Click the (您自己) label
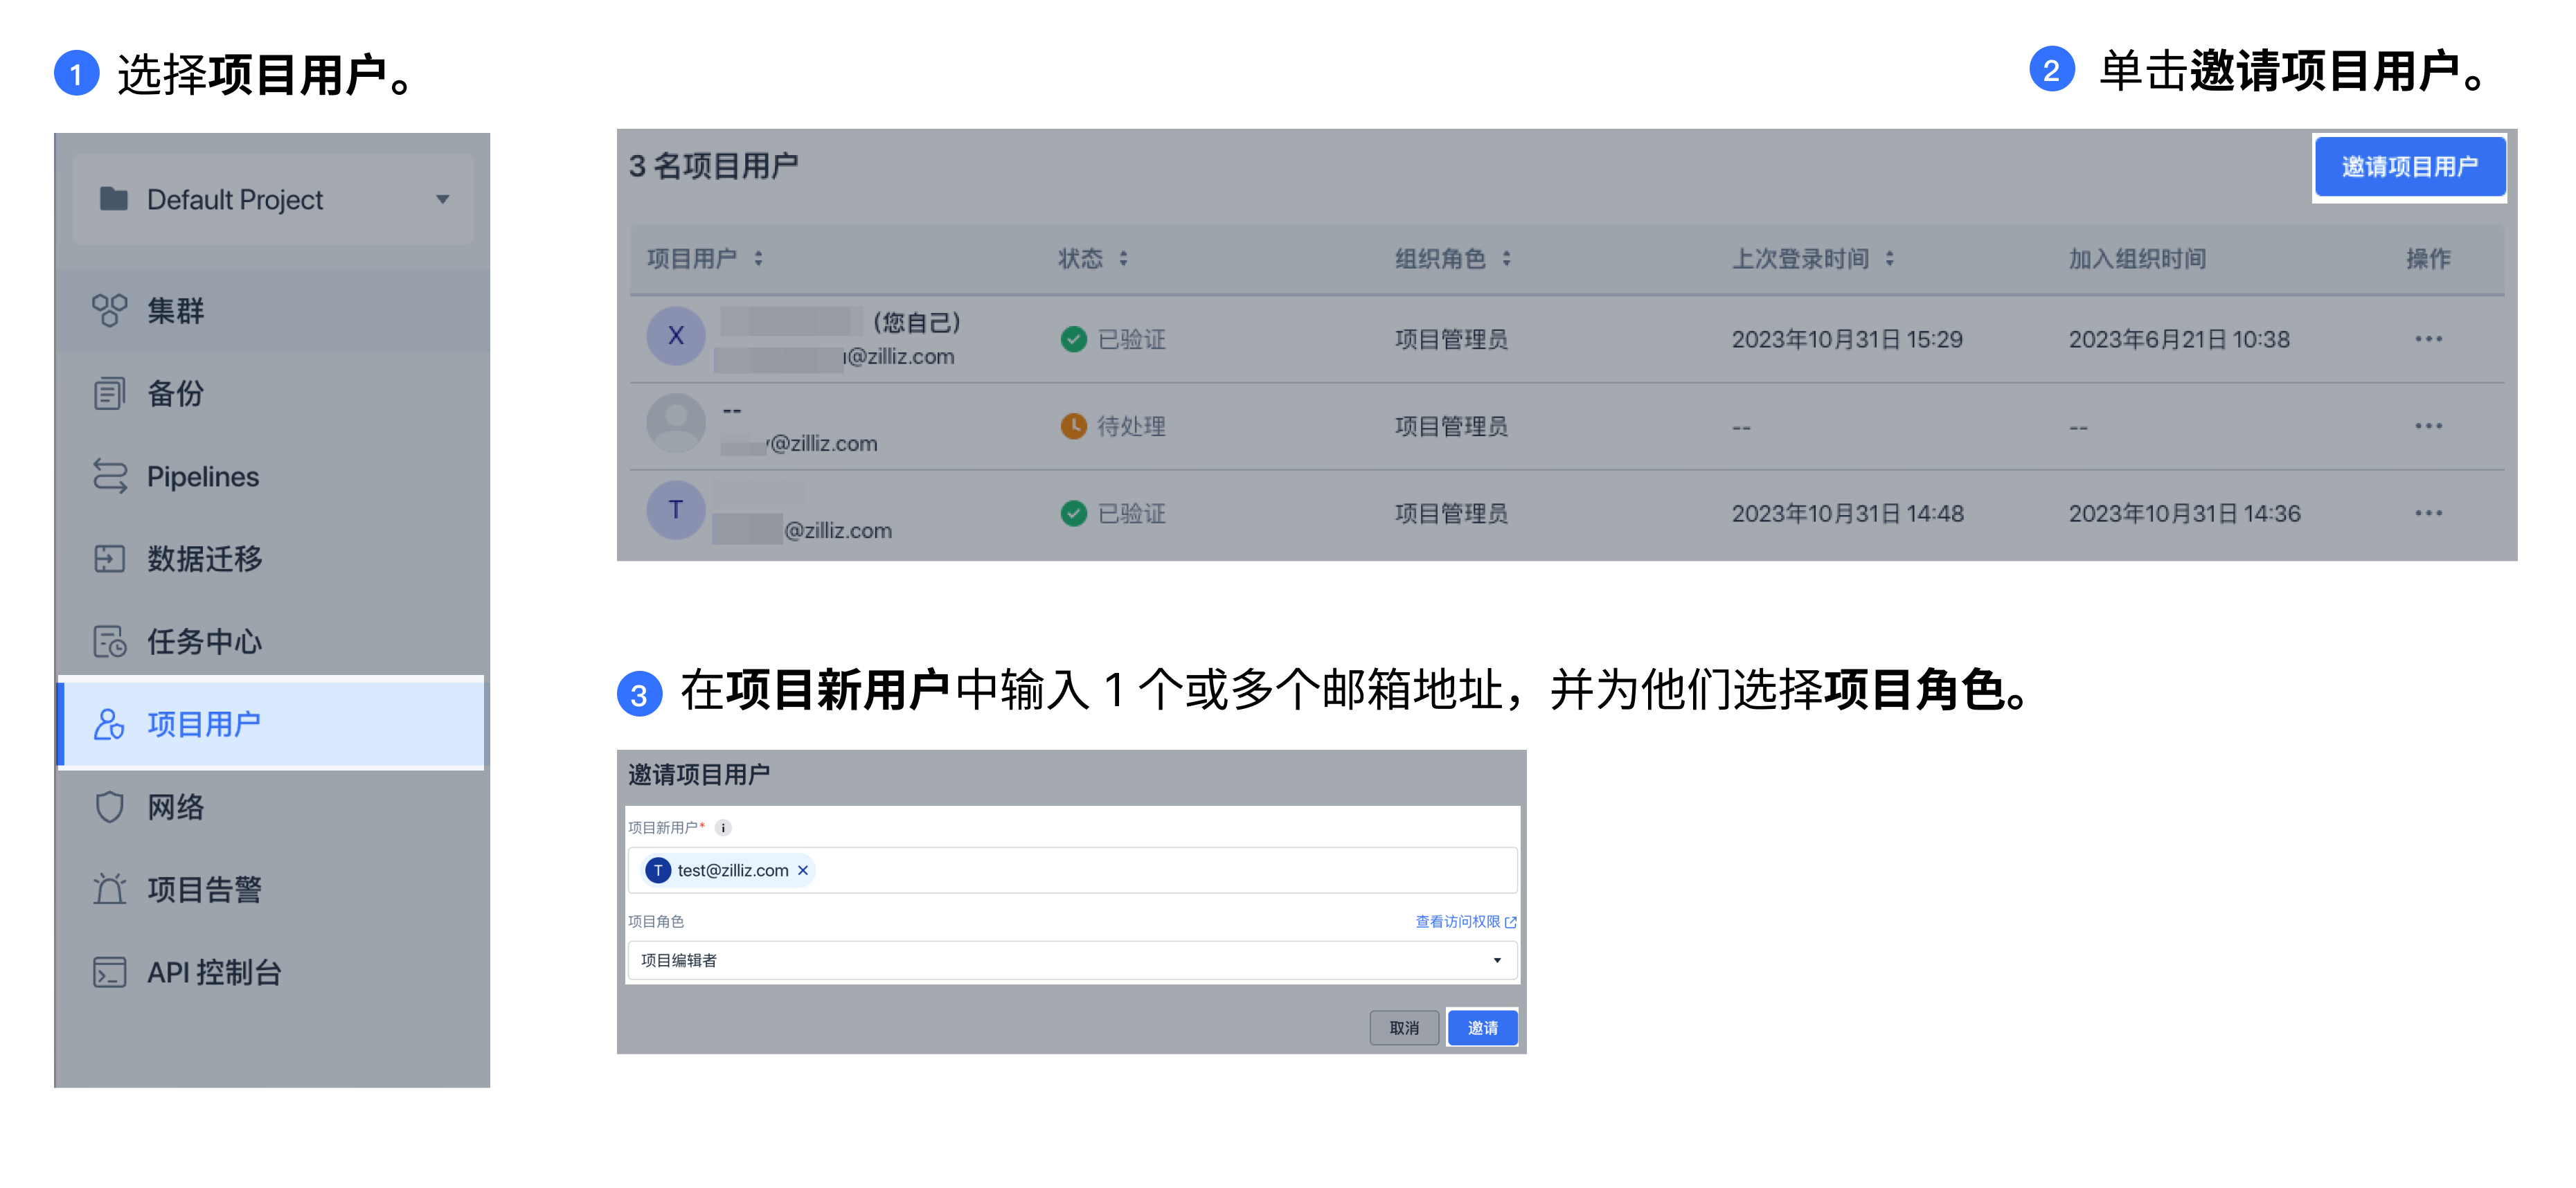The width and height of the screenshot is (2576, 1188). point(916,322)
